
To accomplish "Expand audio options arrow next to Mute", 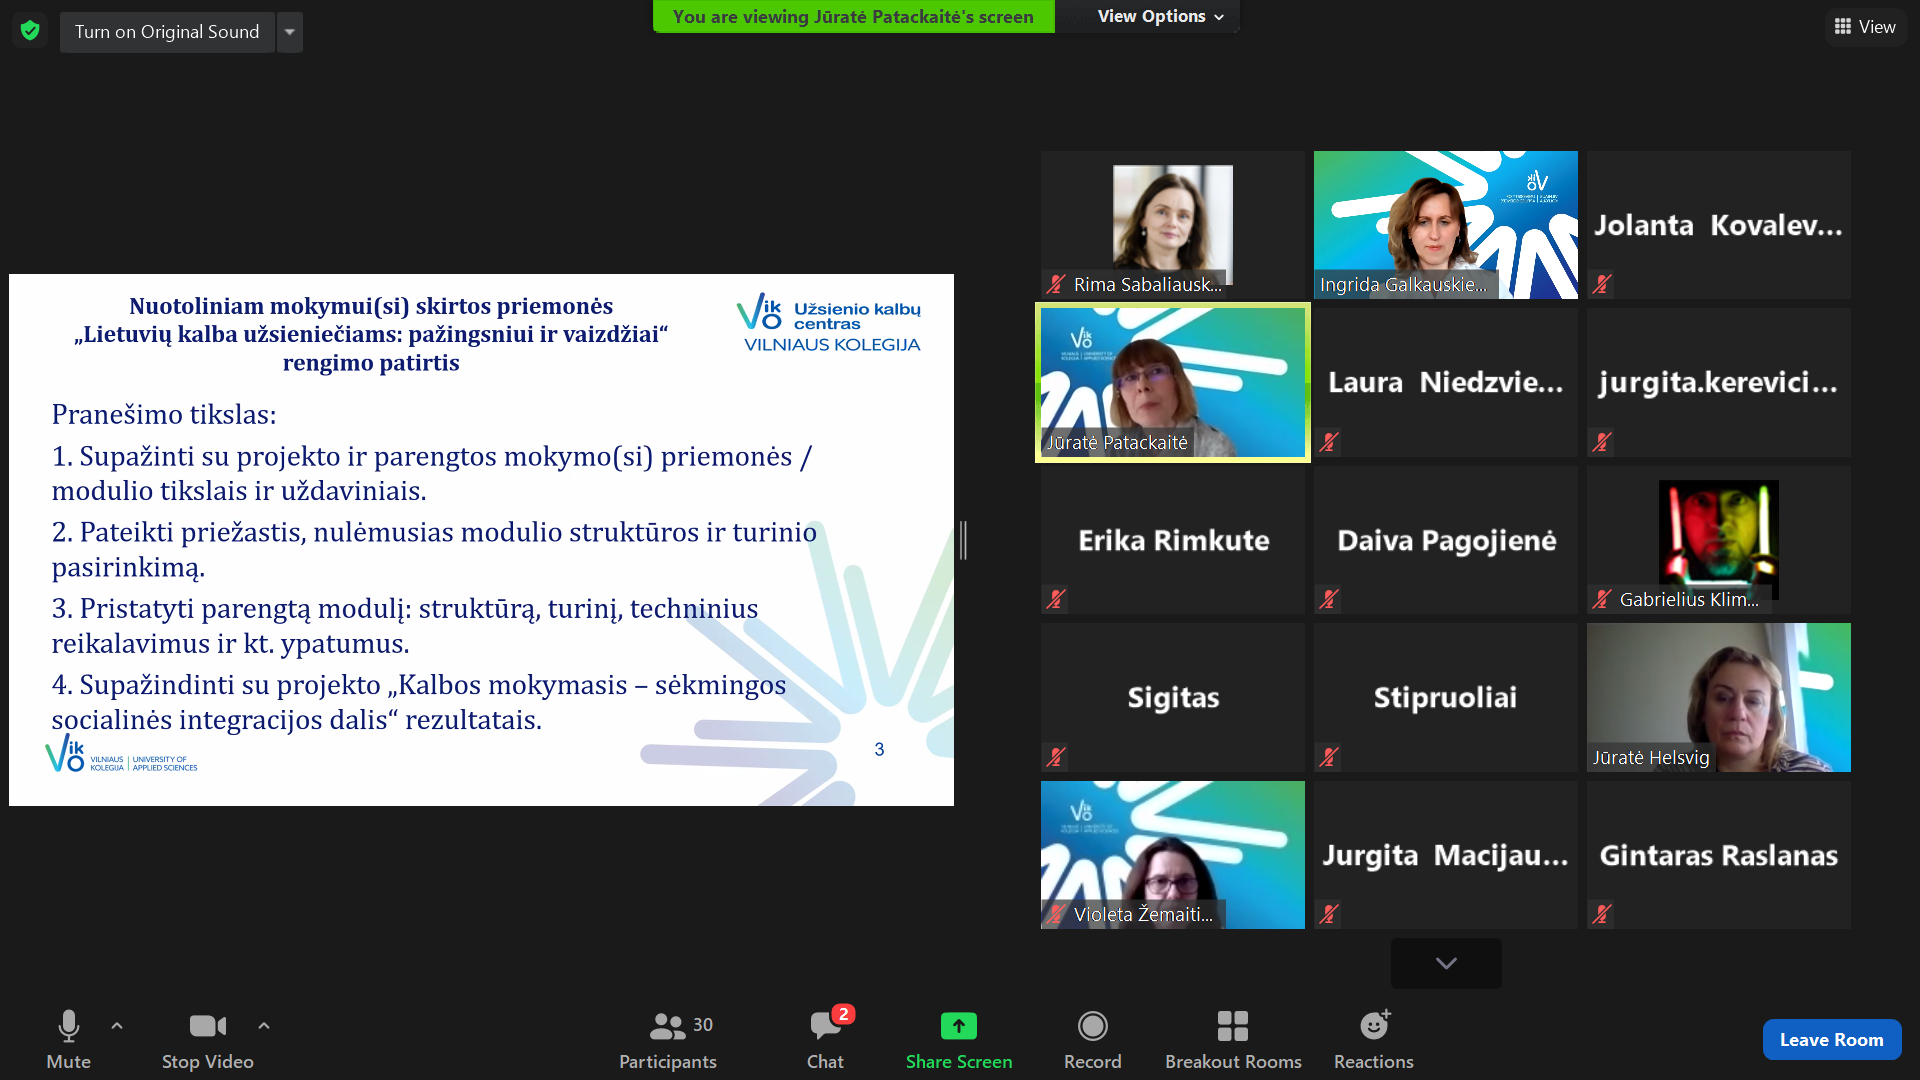I will pyautogui.click(x=117, y=1026).
